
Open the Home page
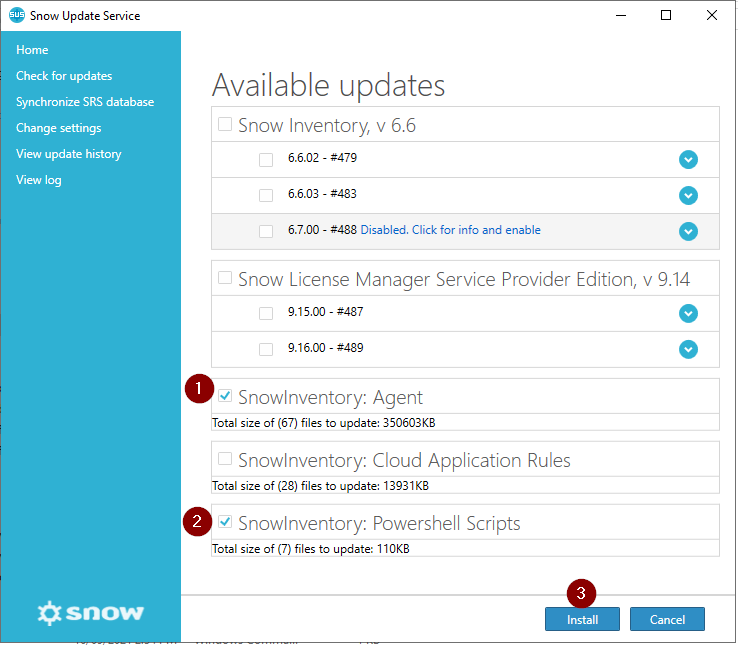click(x=32, y=50)
